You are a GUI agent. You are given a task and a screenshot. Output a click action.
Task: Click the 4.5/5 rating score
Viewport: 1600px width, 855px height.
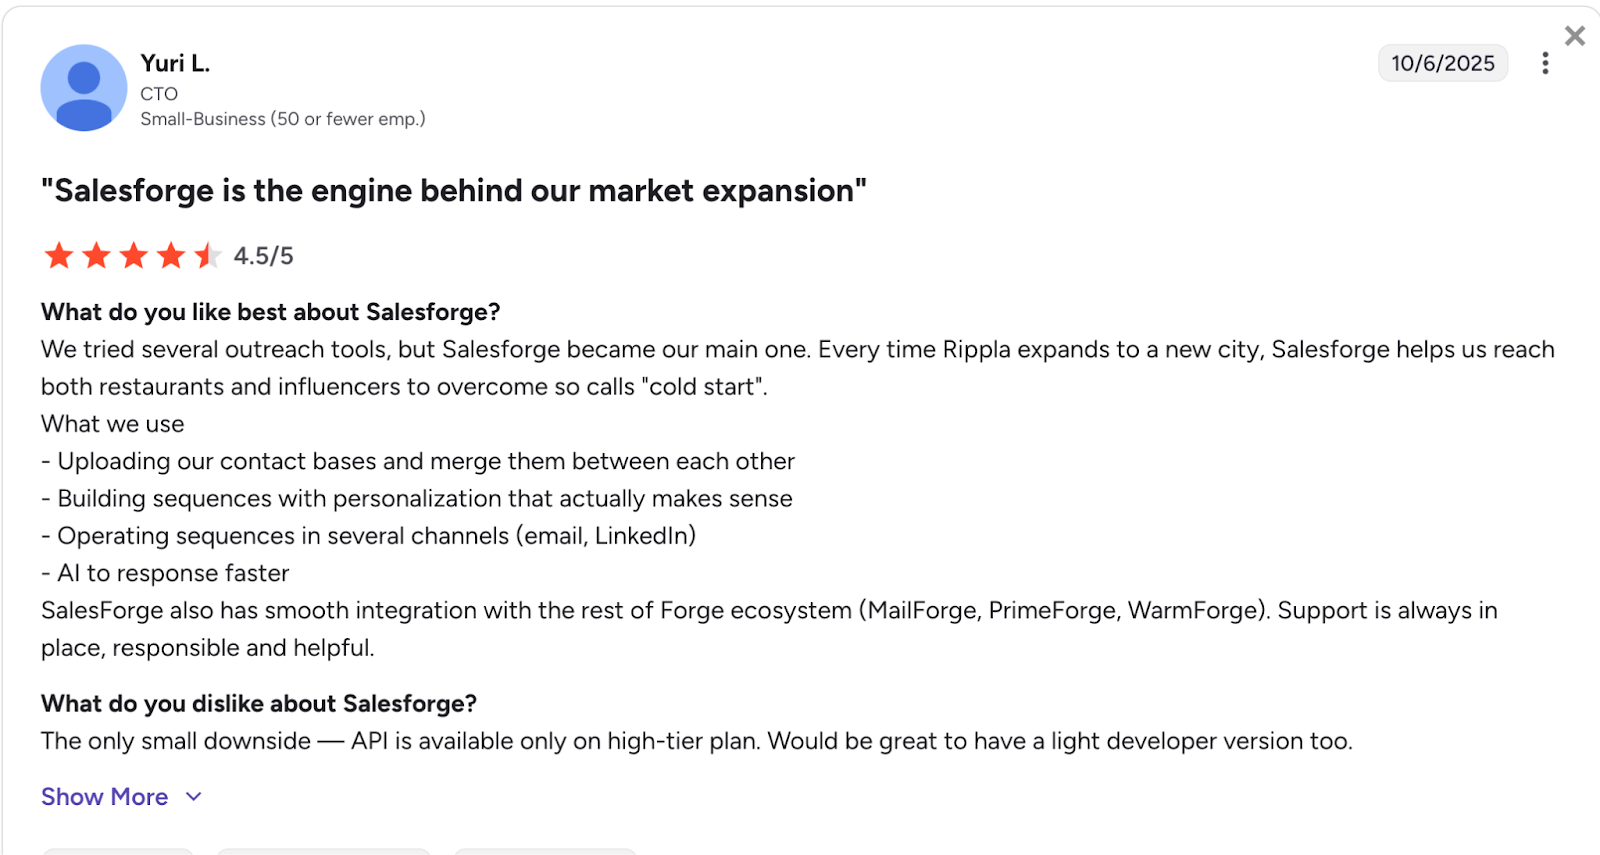click(264, 256)
